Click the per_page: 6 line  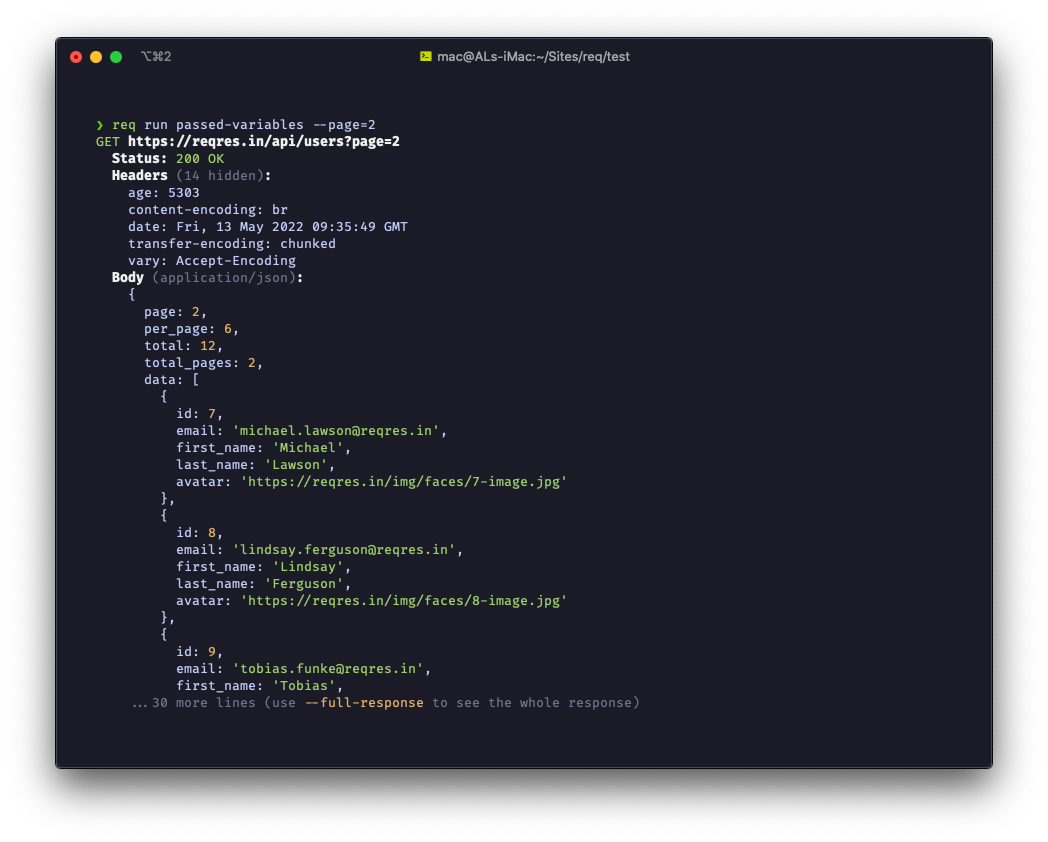tap(192, 329)
